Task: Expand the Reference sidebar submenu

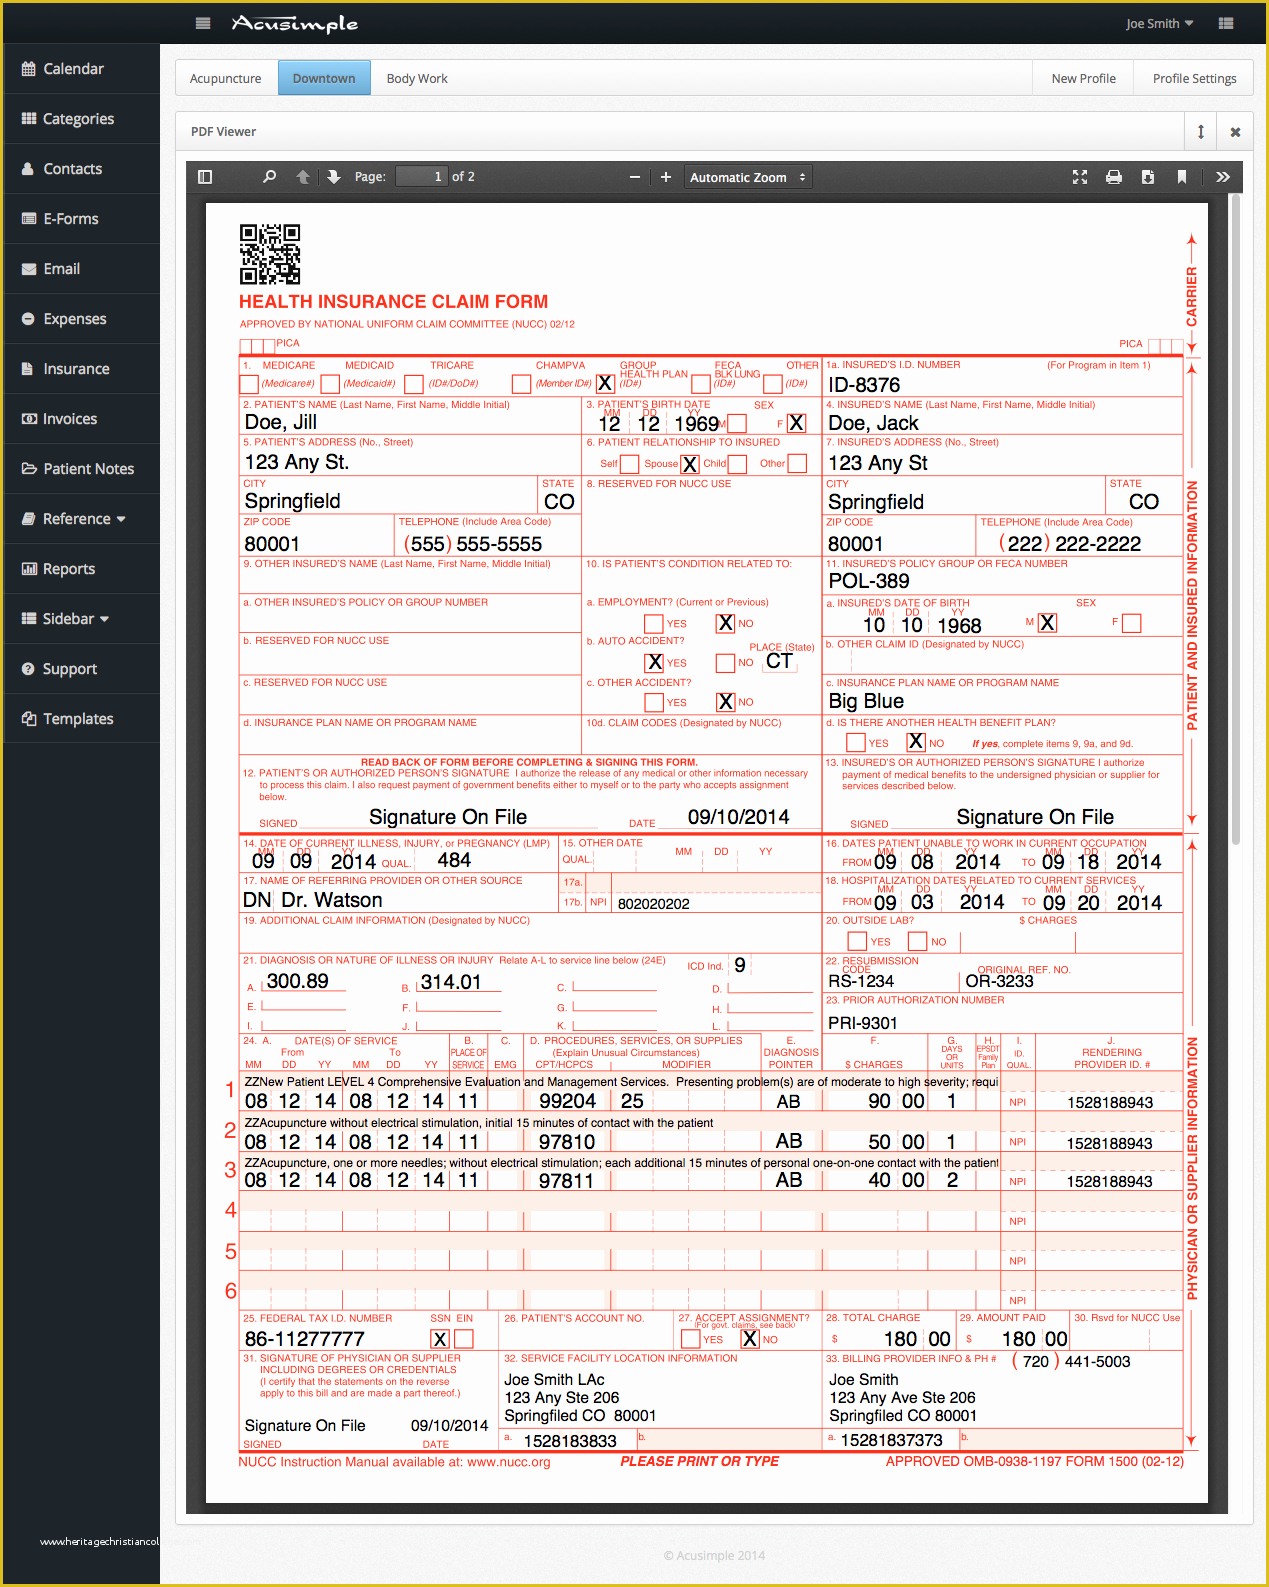Action: [x=81, y=519]
